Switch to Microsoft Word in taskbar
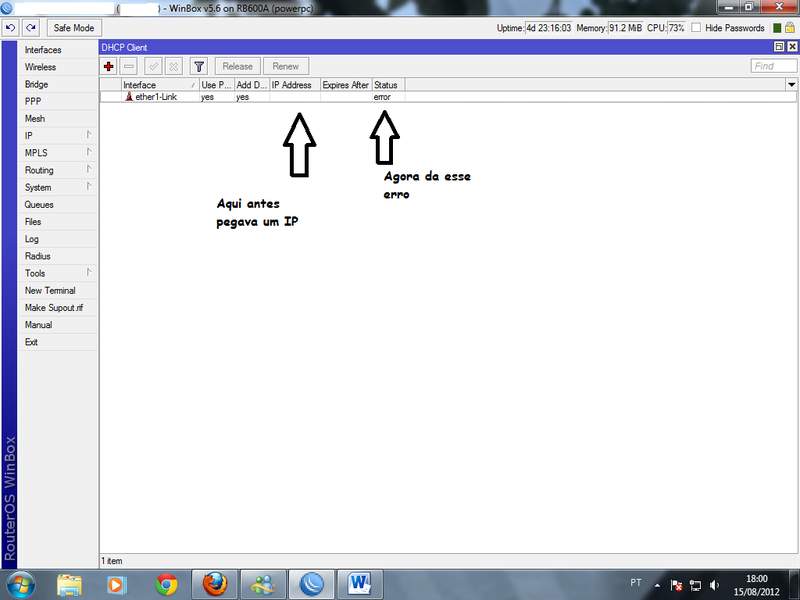The height and width of the screenshot is (600, 800). pos(360,585)
